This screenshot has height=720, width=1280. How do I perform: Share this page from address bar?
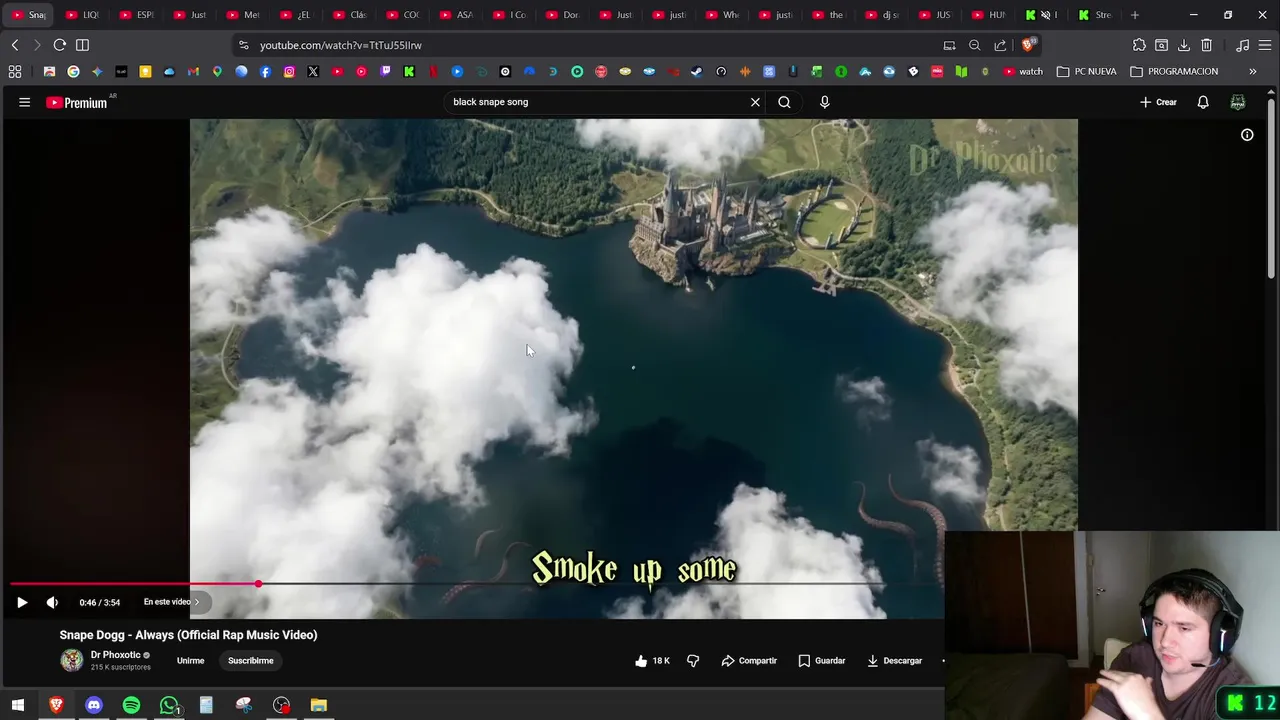pos(1000,45)
